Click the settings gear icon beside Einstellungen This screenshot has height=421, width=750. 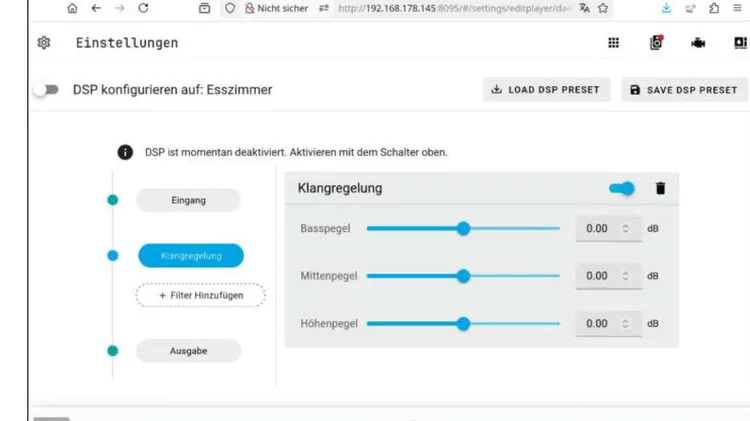(x=43, y=43)
